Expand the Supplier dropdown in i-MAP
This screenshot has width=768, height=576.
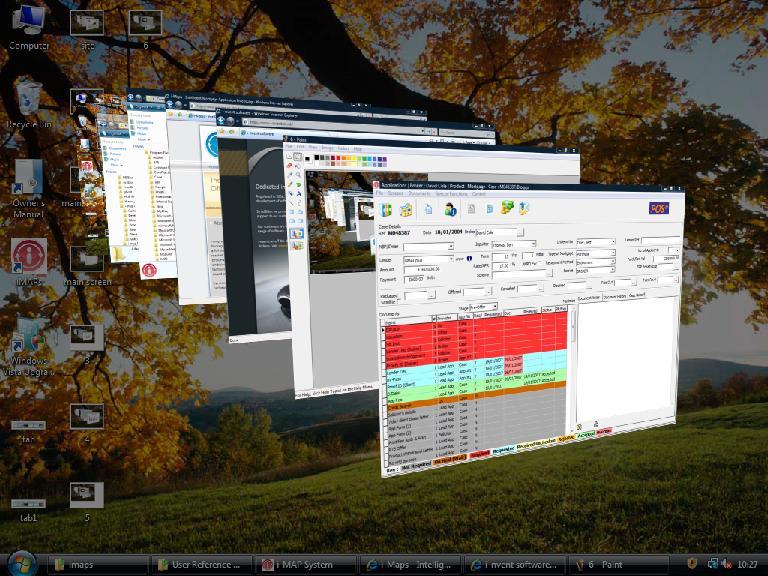[533, 243]
